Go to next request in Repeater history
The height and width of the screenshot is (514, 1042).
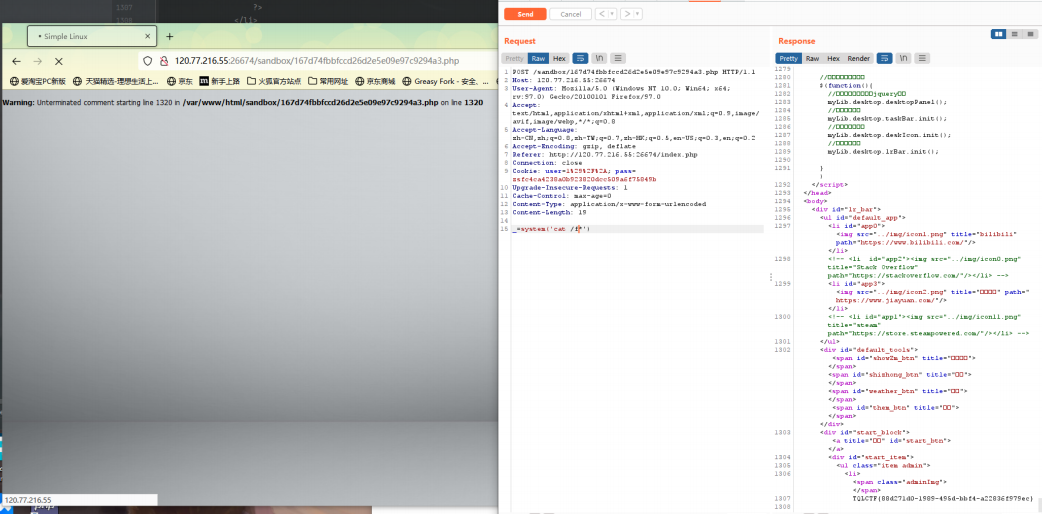tap(626, 14)
